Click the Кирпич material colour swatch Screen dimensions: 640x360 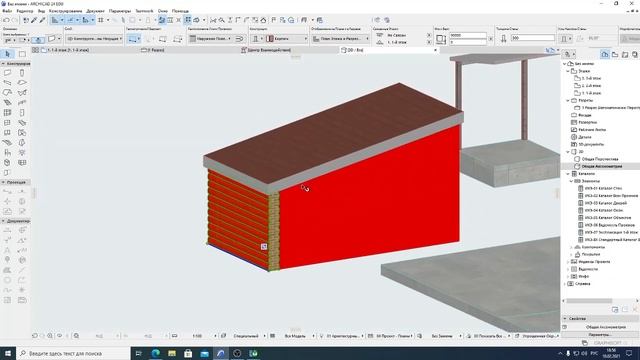click(x=270, y=38)
